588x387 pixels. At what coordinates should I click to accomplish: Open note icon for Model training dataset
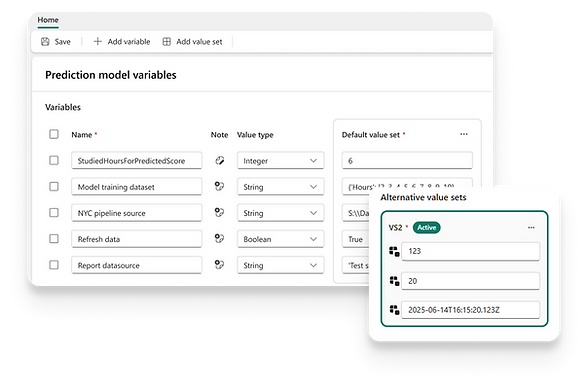219,186
